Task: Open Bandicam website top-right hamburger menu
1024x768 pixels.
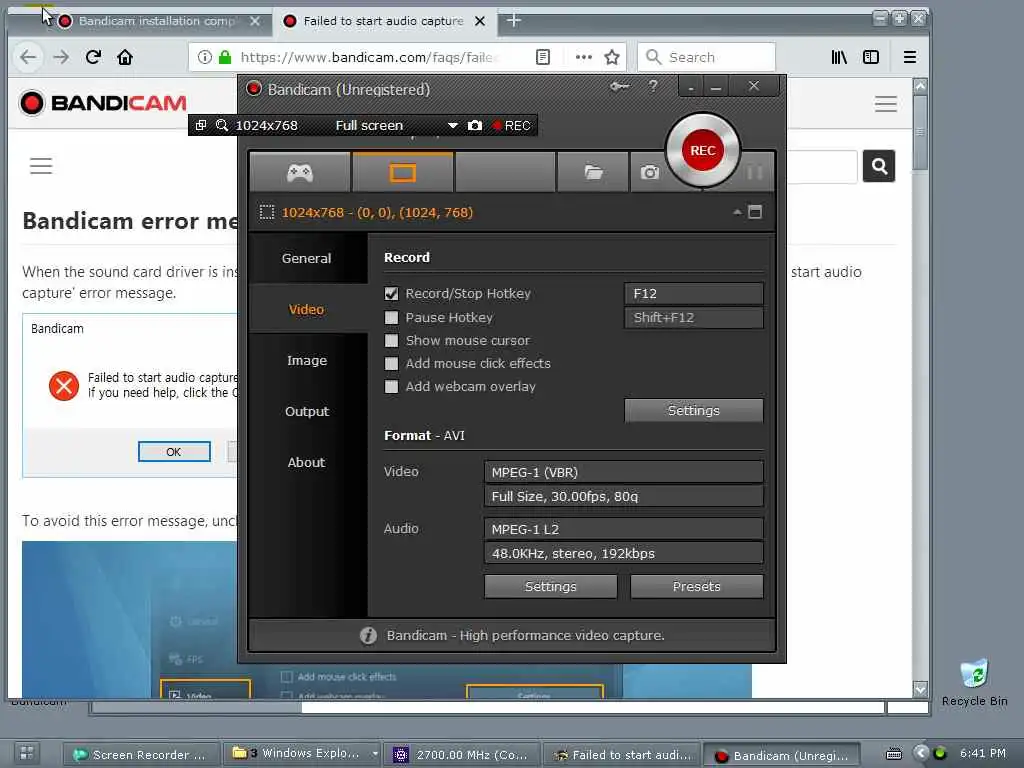Action: click(x=886, y=104)
